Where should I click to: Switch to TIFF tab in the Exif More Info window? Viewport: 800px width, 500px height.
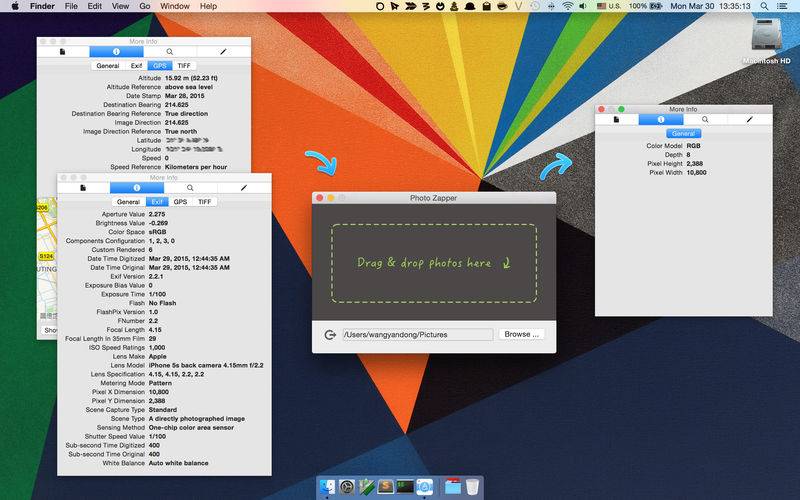pyautogui.click(x=205, y=202)
